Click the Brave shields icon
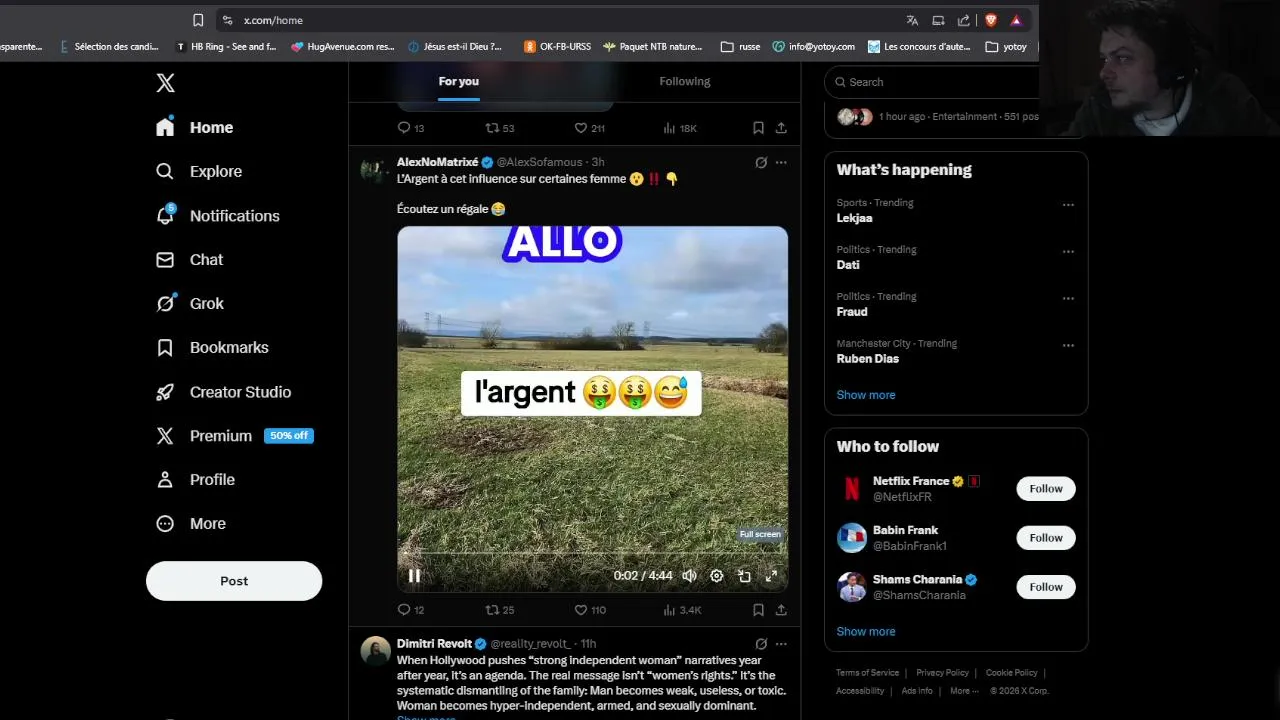Viewport: 1280px width, 720px height. click(x=991, y=20)
